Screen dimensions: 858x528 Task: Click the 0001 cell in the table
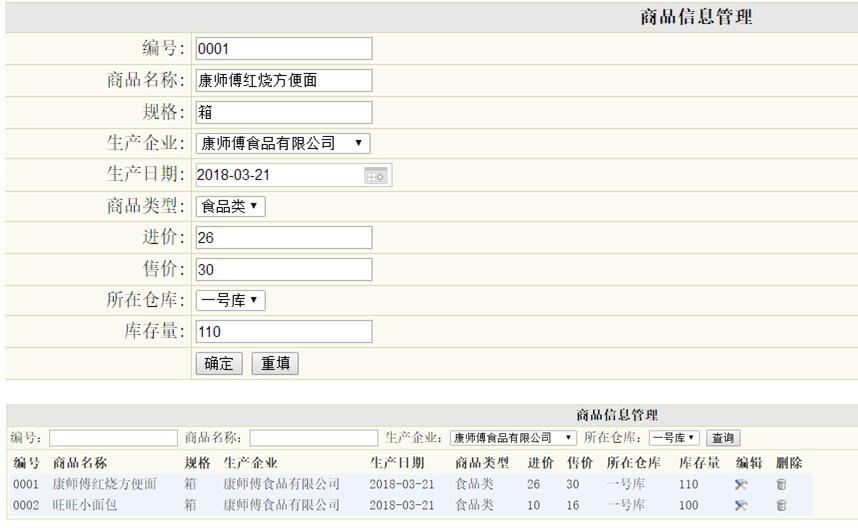pos(26,484)
